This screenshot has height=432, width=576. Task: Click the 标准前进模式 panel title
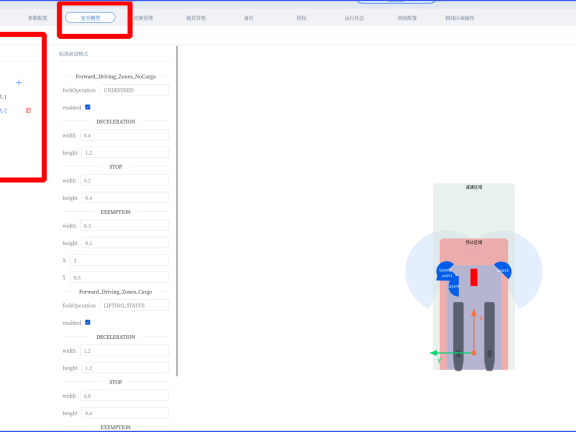tap(73, 54)
